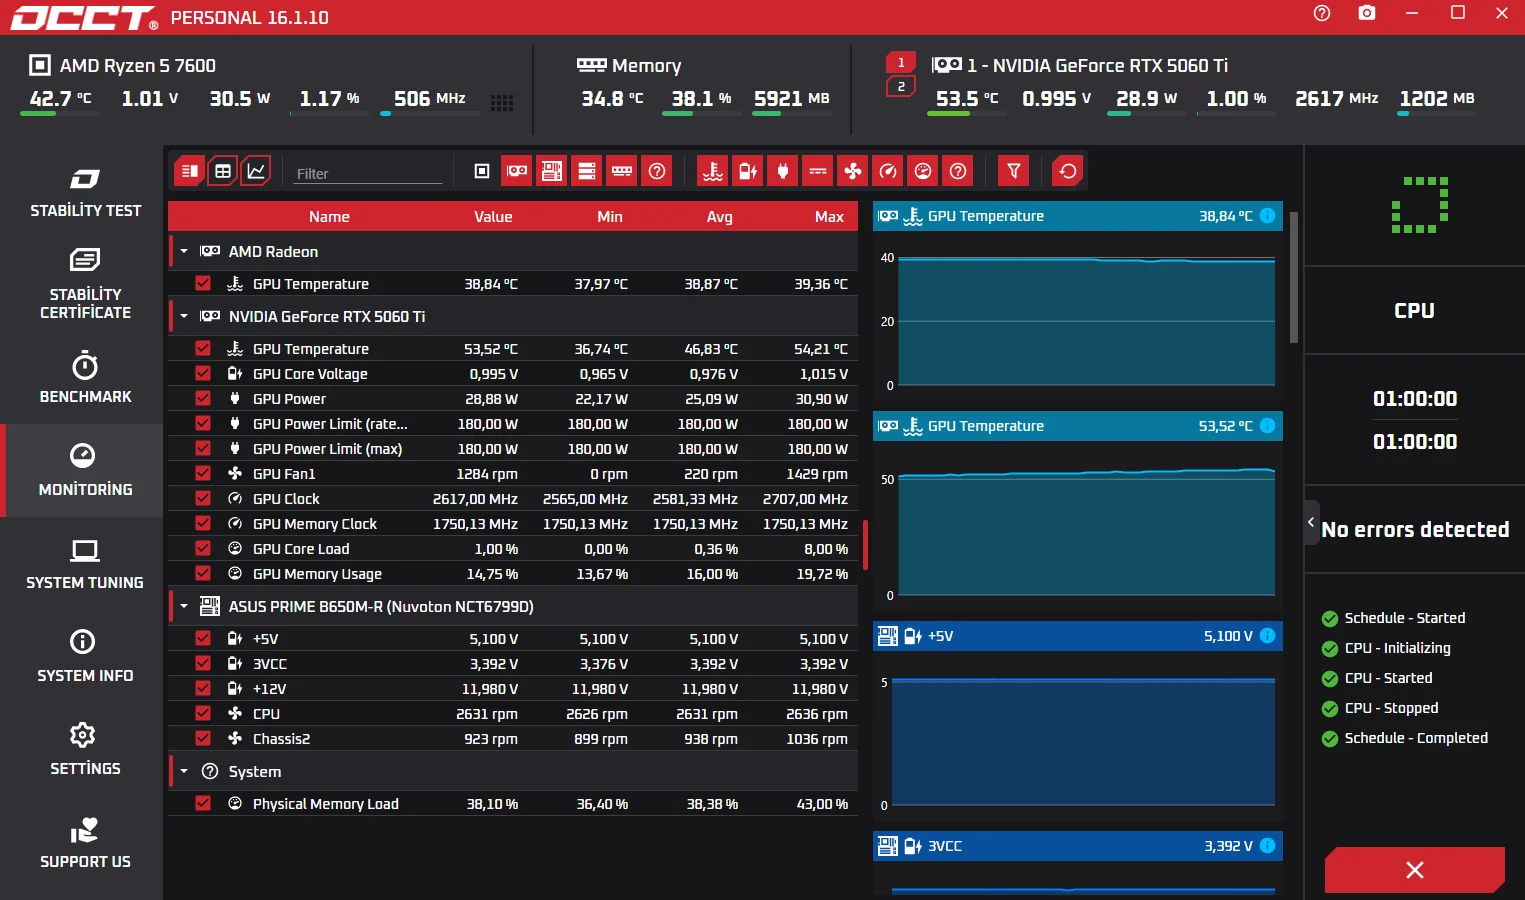Image resolution: width=1525 pixels, height=900 pixels.
Task: Collapse the ASUS PRIME B650M-R group
Action: pyautogui.click(x=184, y=606)
